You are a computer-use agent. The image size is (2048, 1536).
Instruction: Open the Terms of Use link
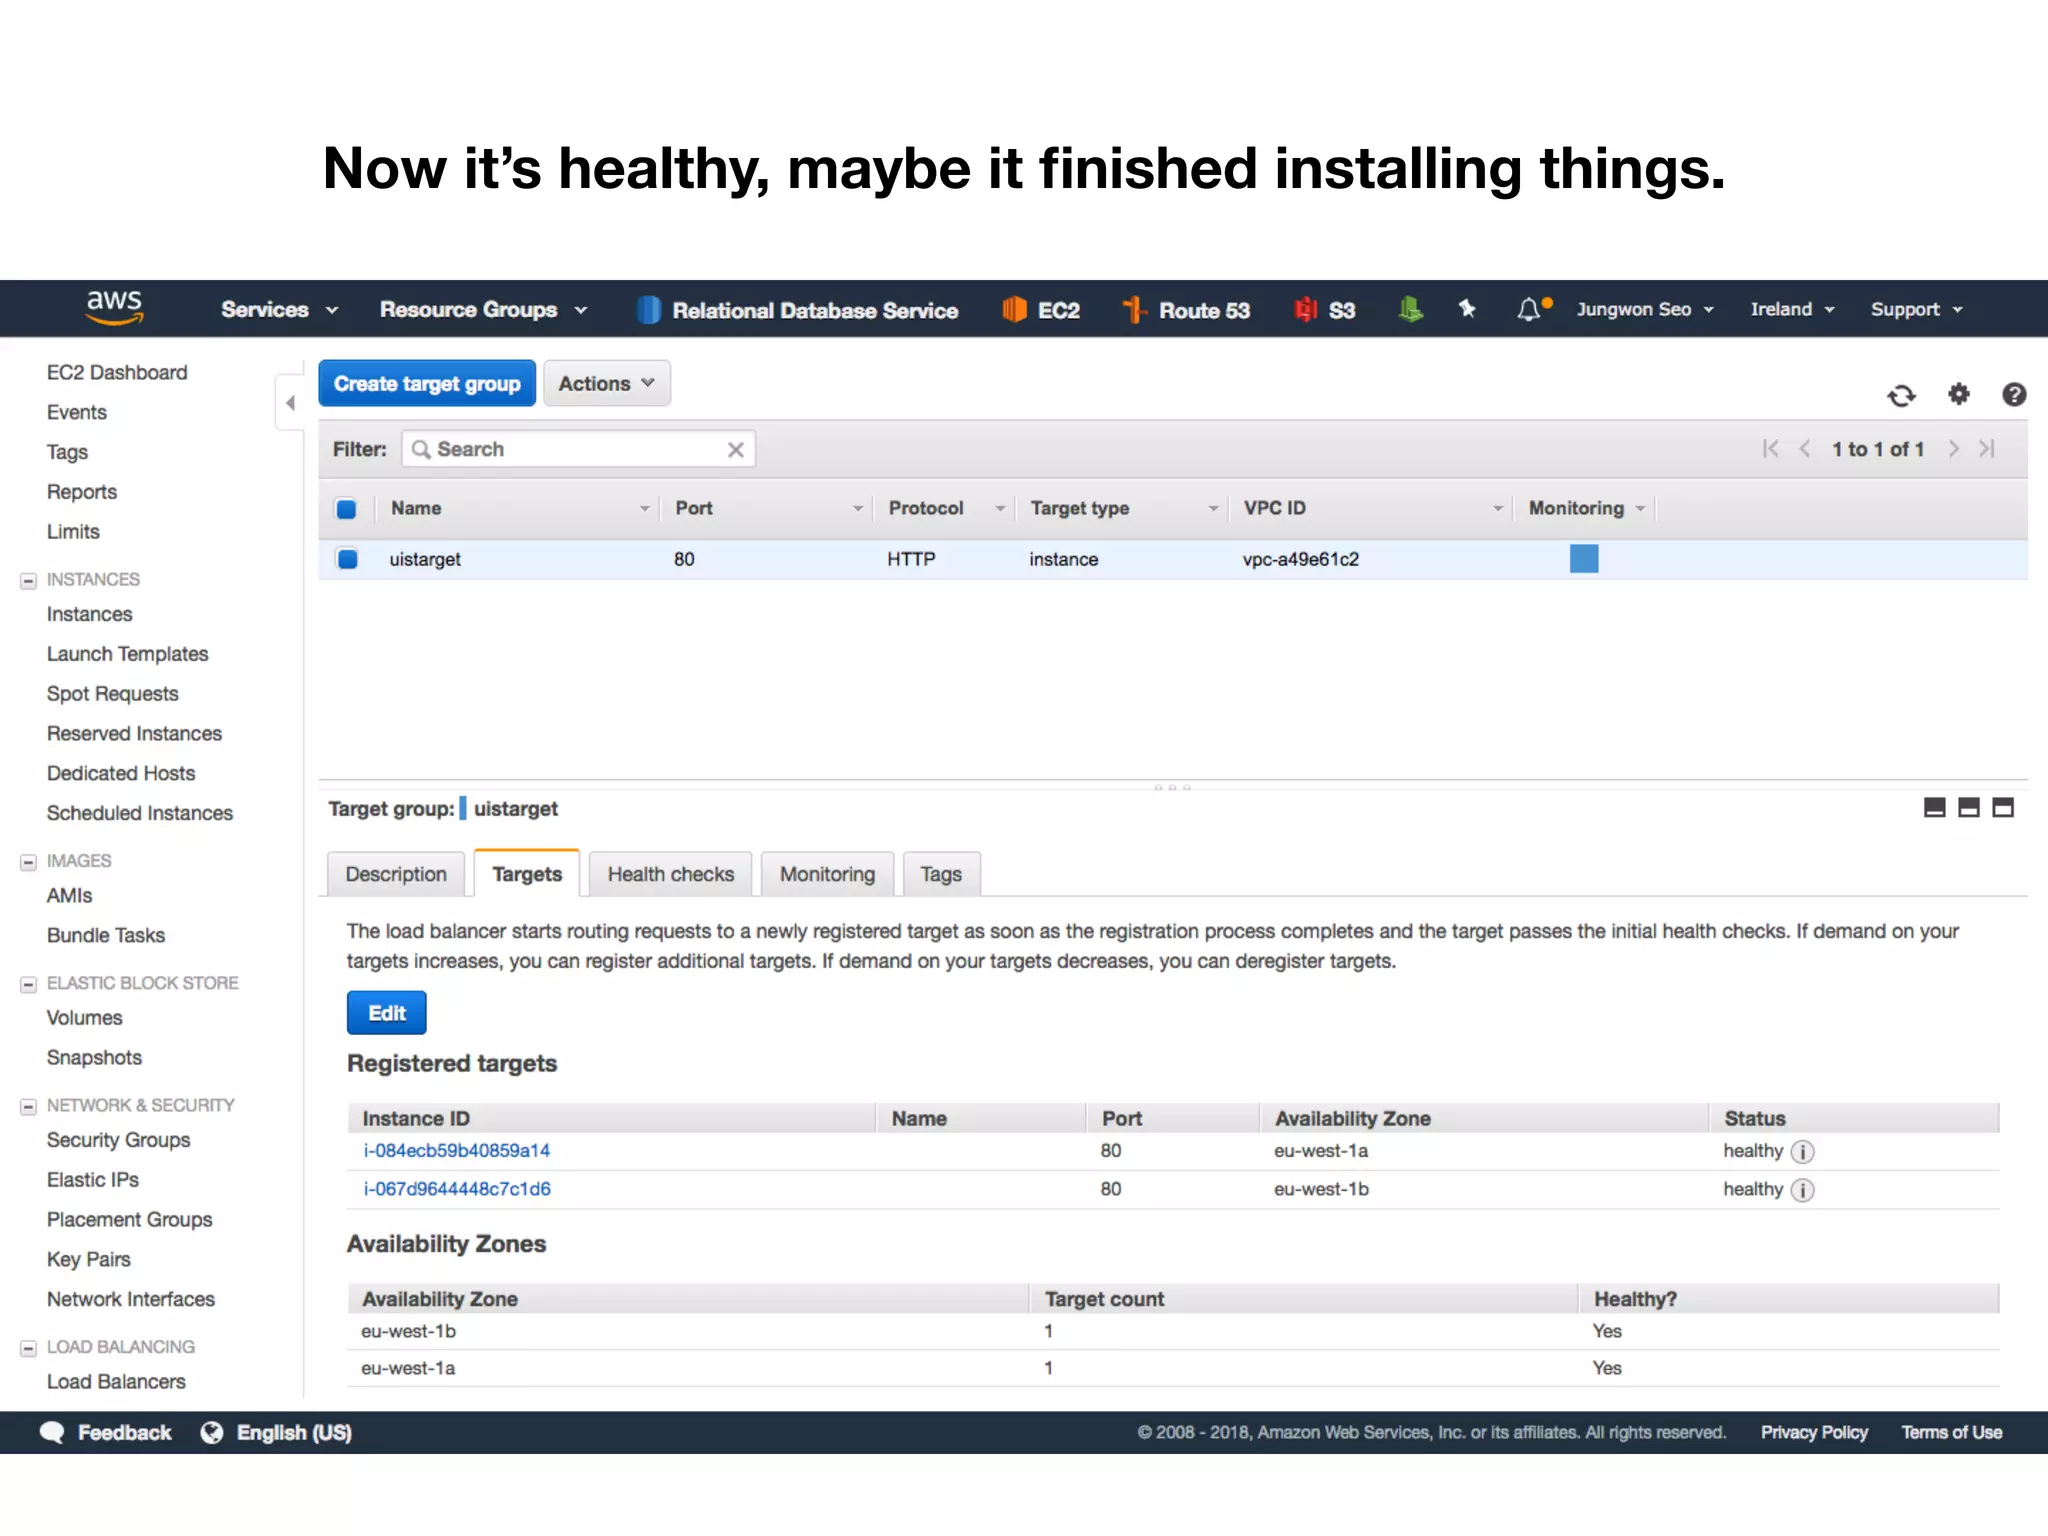(x=1951, y=1433)
